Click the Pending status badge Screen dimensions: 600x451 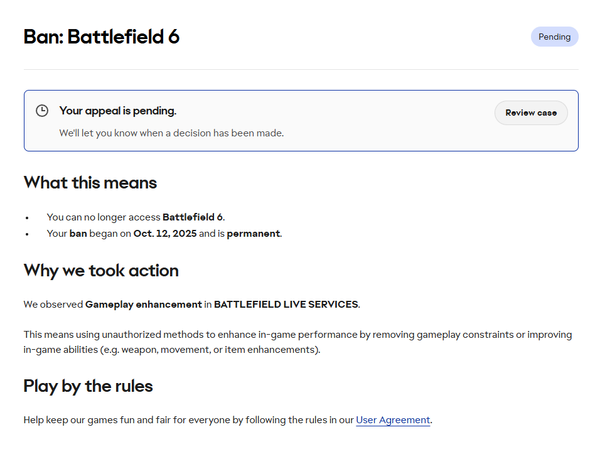coord(554,37)
